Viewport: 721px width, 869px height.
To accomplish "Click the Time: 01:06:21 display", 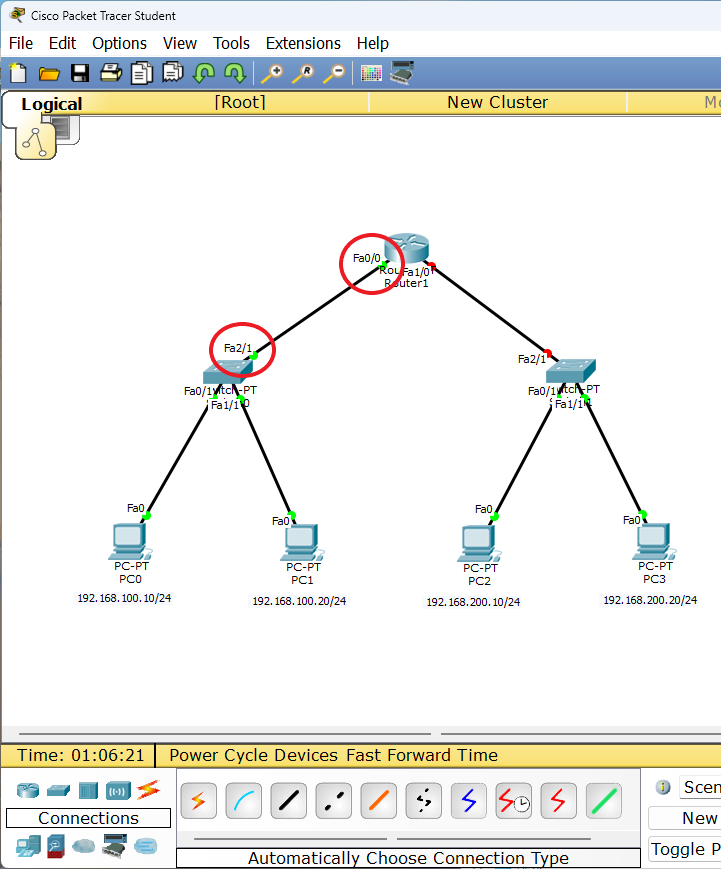I will (80, 755).
